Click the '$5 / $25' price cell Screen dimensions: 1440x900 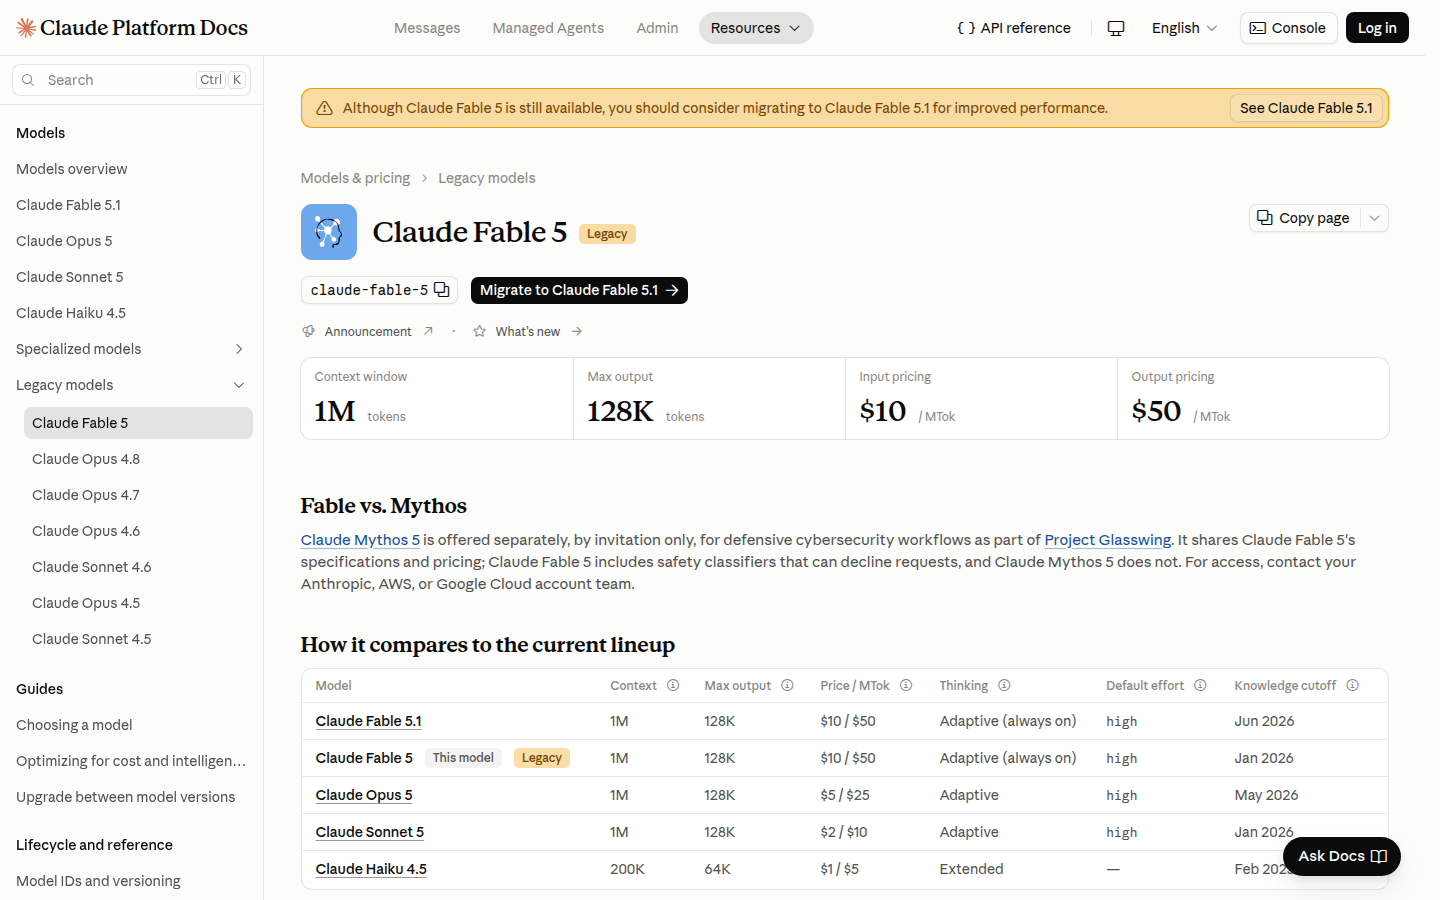(x=845, y=795)
